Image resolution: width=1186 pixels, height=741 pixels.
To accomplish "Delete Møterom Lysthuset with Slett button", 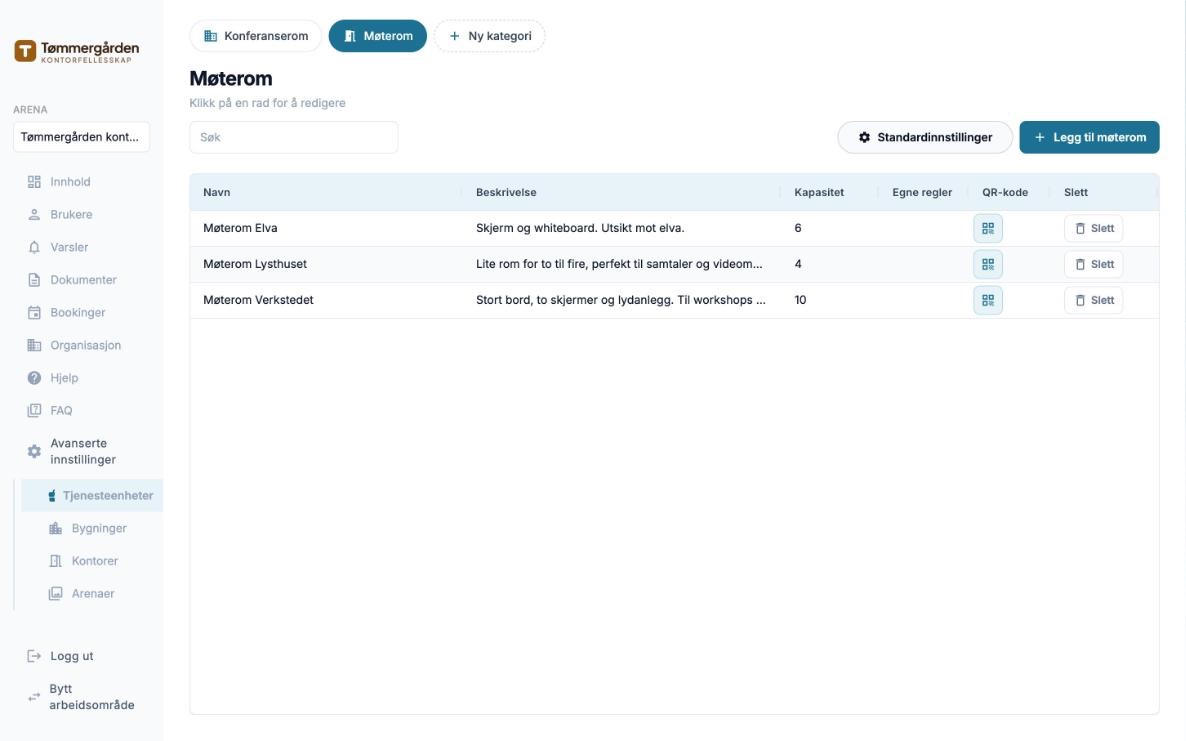I will coord(1093,265).
